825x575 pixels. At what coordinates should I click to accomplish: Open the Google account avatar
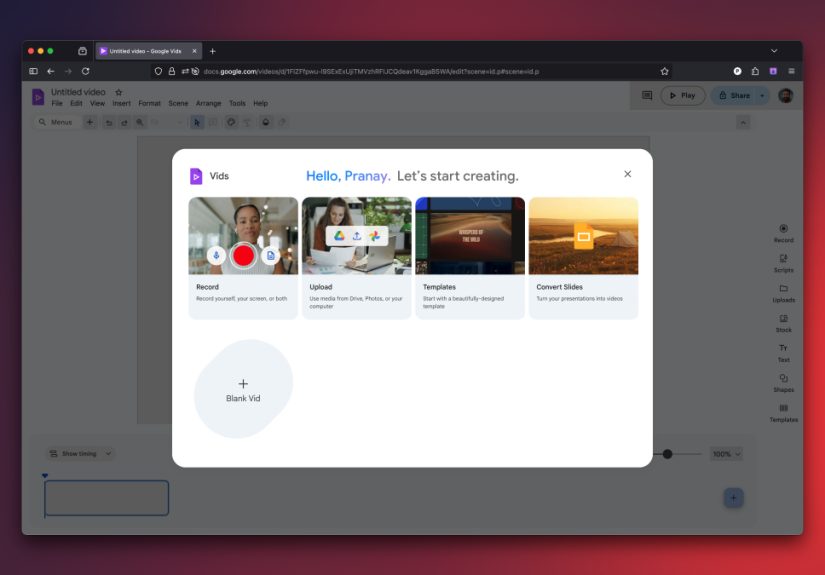(786, 95)
